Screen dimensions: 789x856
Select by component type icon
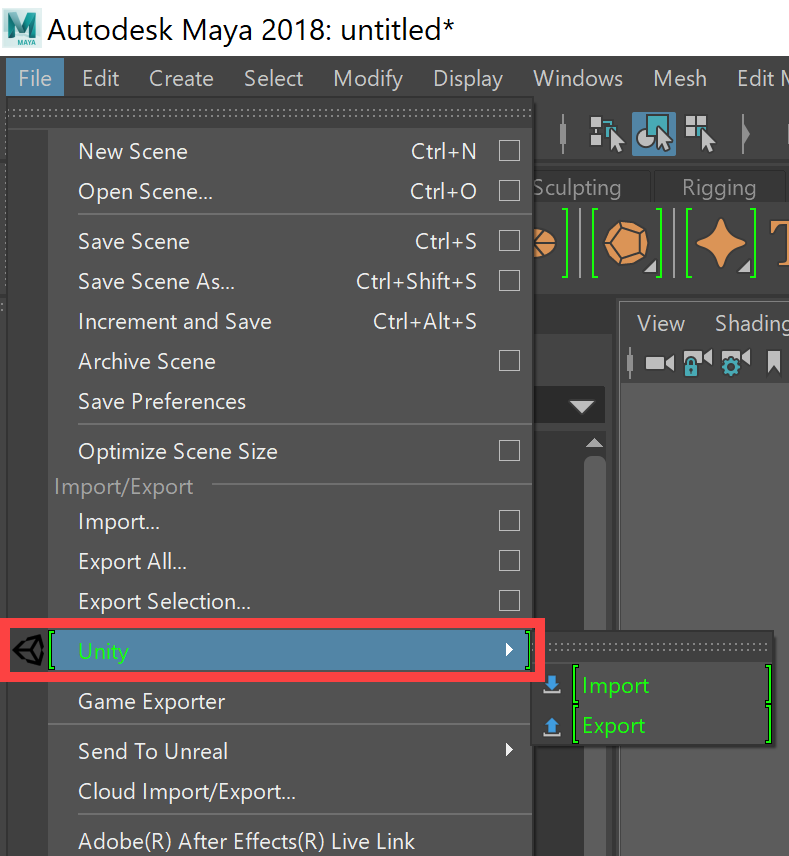click(x=700, y=134)
